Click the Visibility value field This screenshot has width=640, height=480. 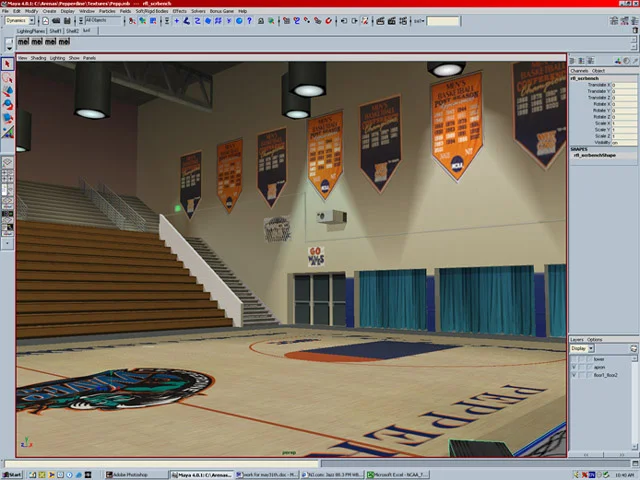pos(624,142)
